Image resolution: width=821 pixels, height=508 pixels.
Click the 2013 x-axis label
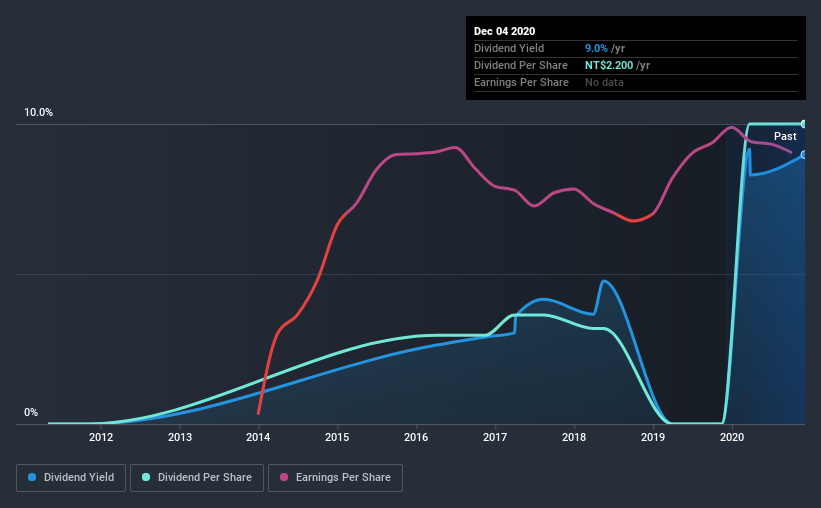coord(180,437)
